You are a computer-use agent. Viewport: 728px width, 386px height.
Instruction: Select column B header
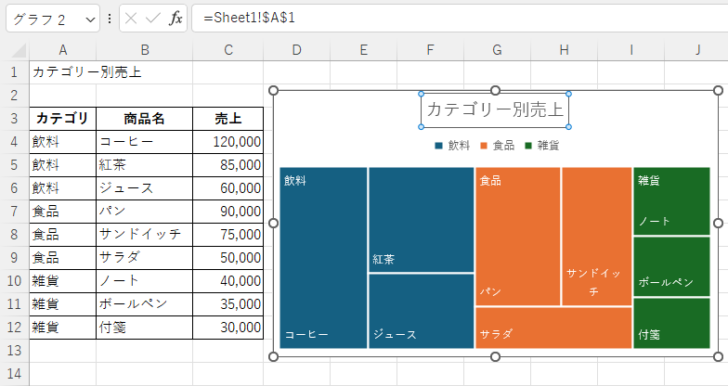[x=144, y=50]
